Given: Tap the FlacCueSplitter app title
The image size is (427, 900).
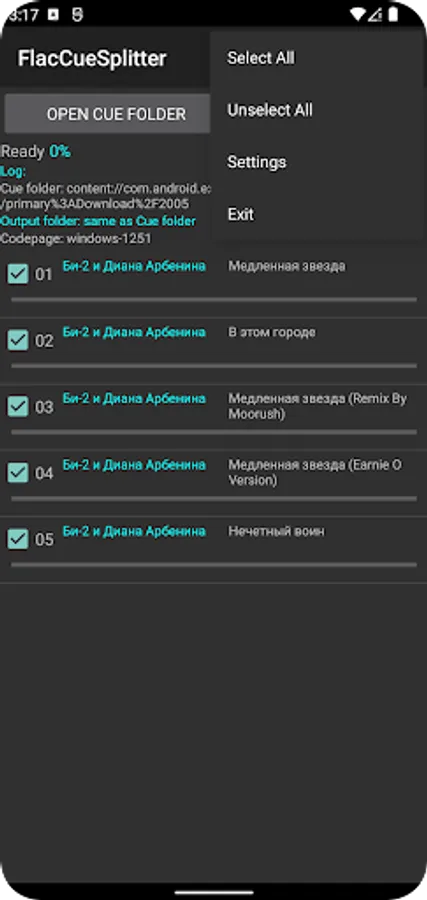Looking at the screenshot, I should [92, 59].
